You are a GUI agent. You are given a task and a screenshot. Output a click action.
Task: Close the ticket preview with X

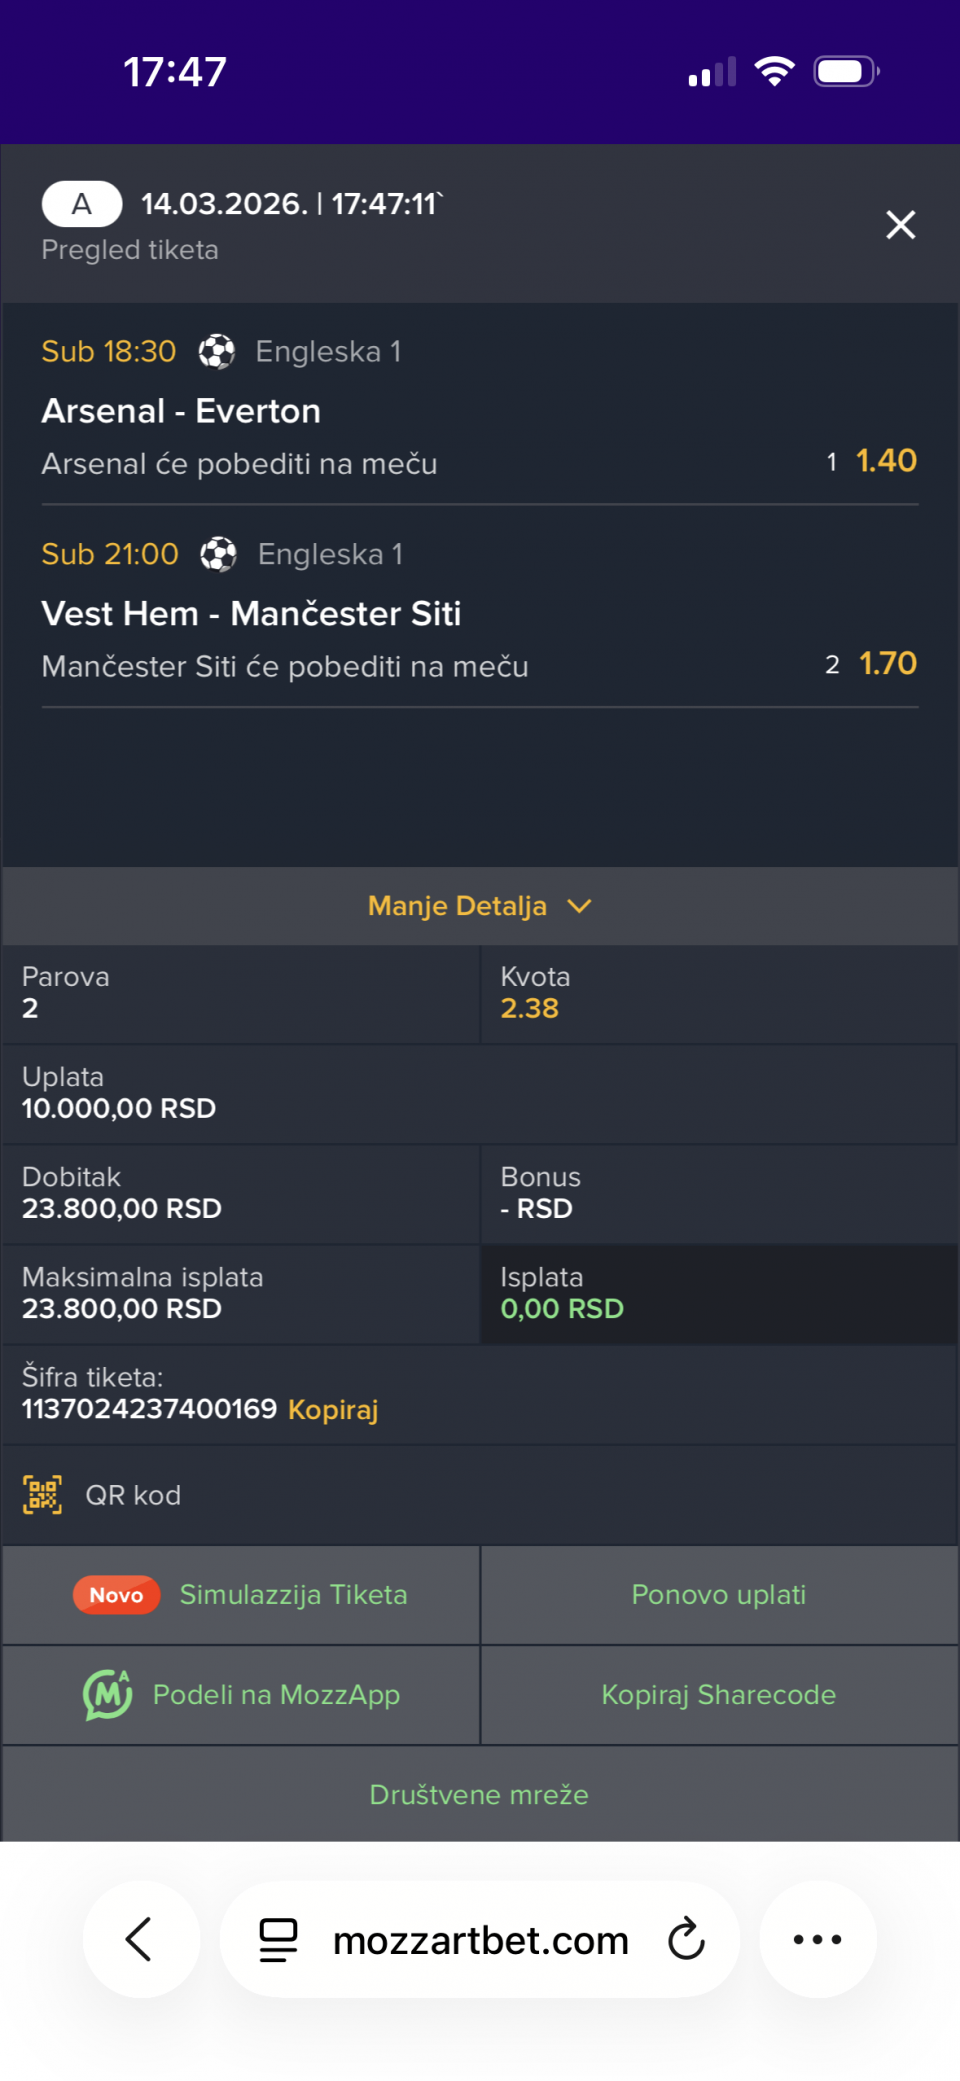(900, 225)
